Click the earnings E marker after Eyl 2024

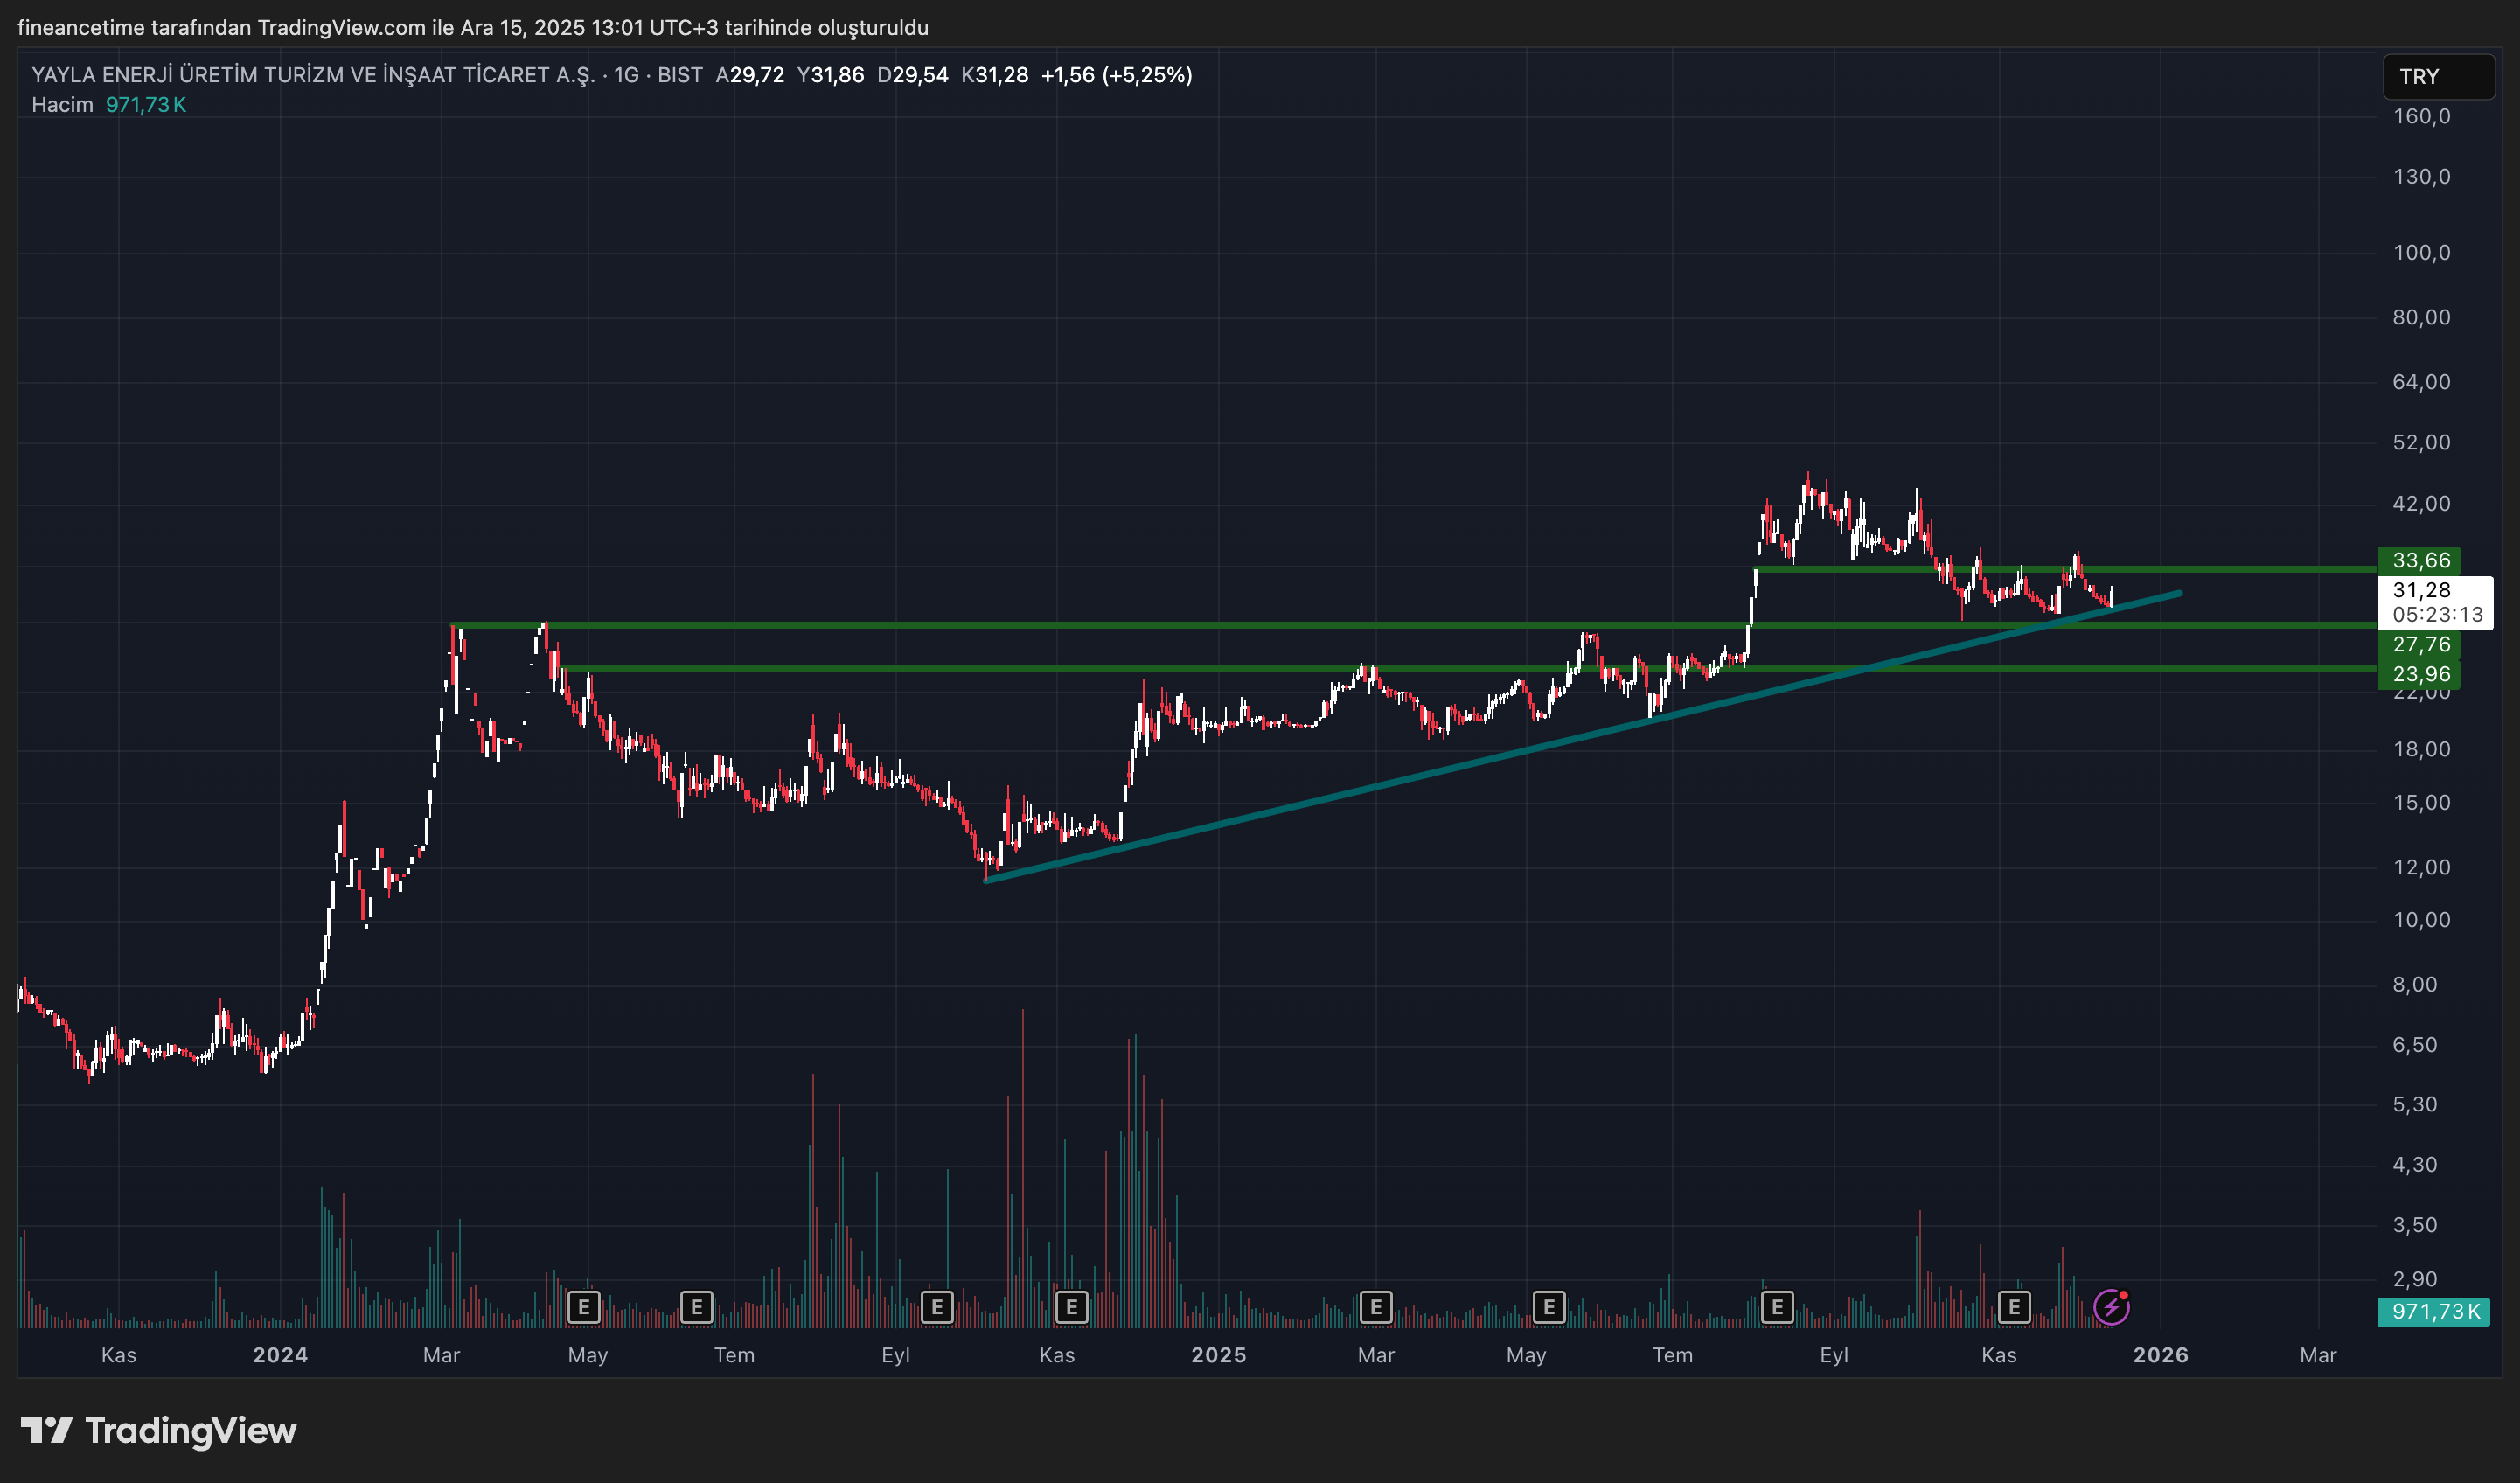pyautogui.click(x=937, y=1307)
